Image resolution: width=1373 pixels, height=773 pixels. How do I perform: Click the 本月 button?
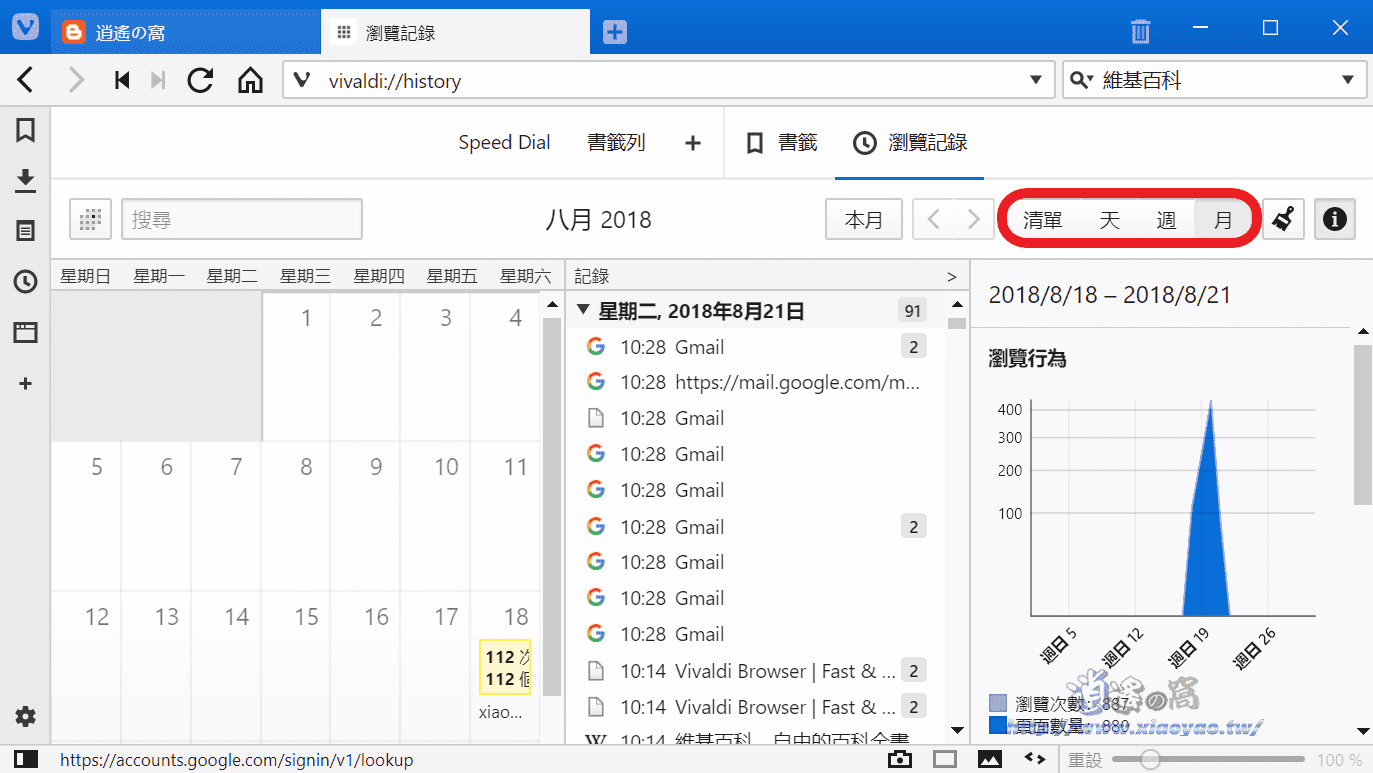click(864, 219)
